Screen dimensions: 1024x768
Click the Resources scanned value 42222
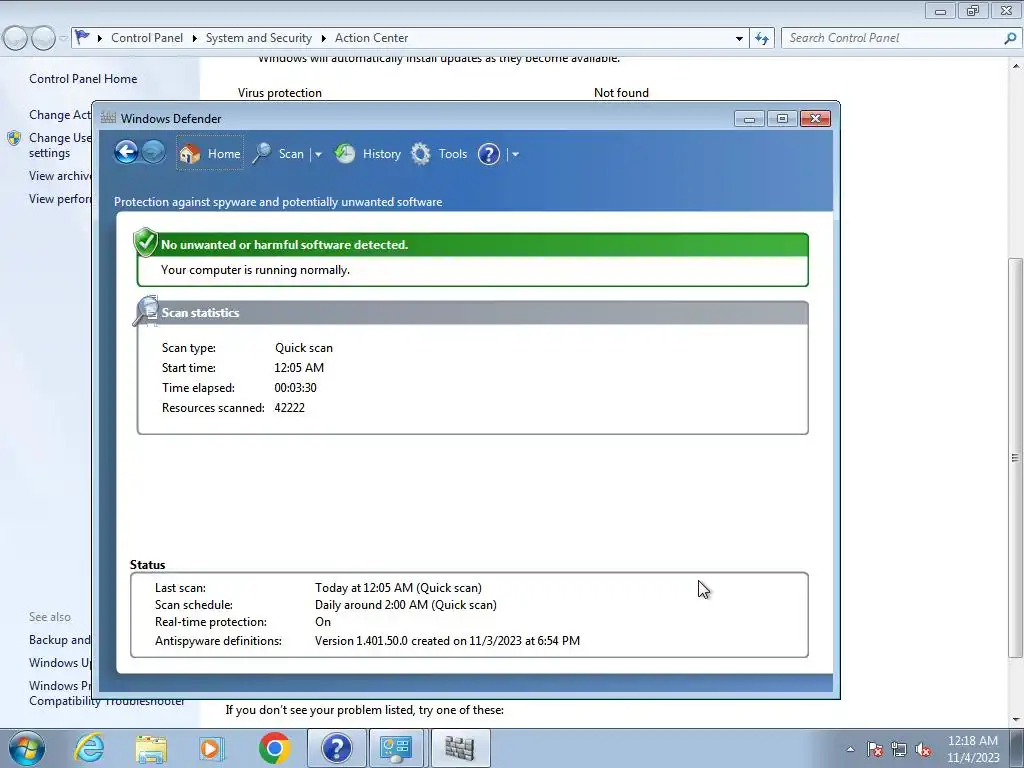point(289,408)
